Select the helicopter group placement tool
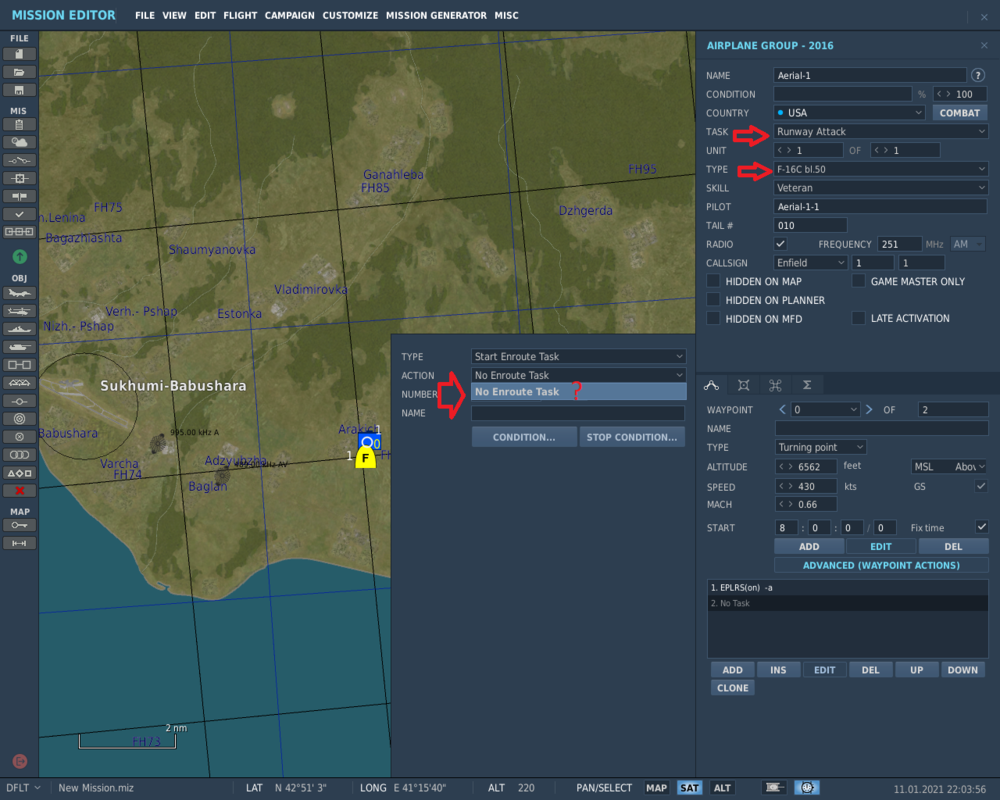Viewport: 1000px width, 800px height. tap(19, 311)
